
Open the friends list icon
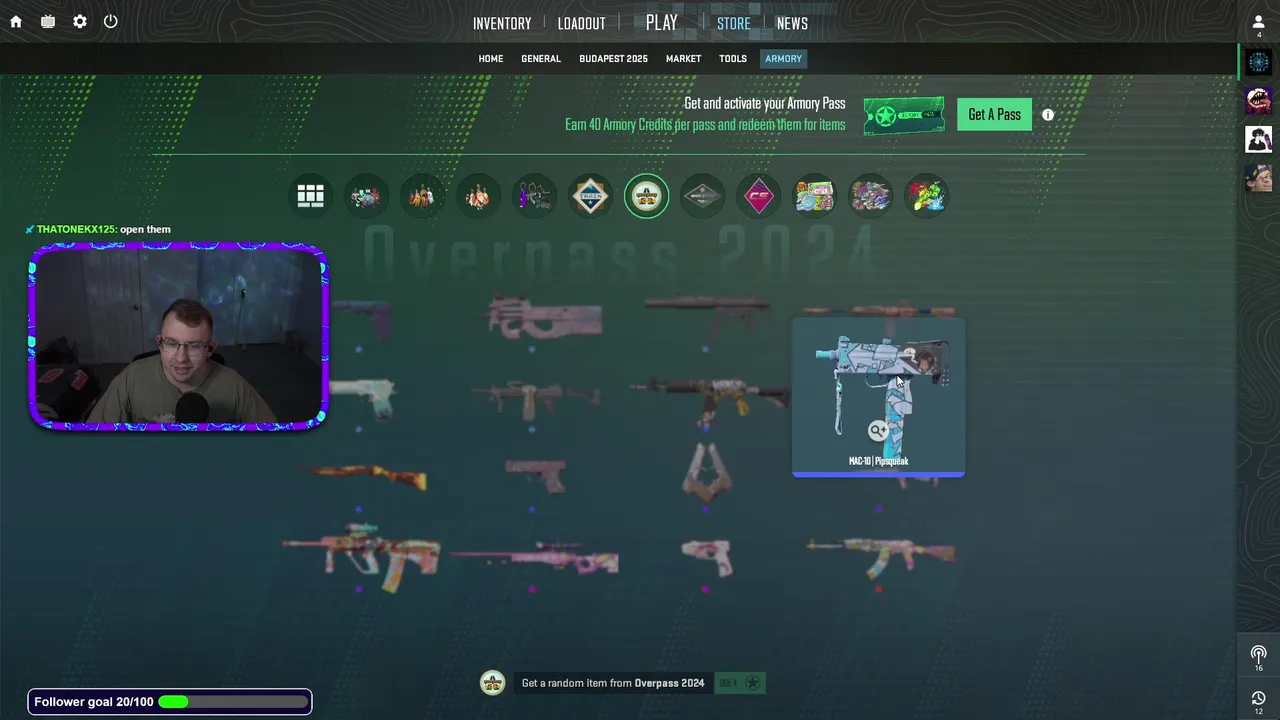pos(1259,22)
